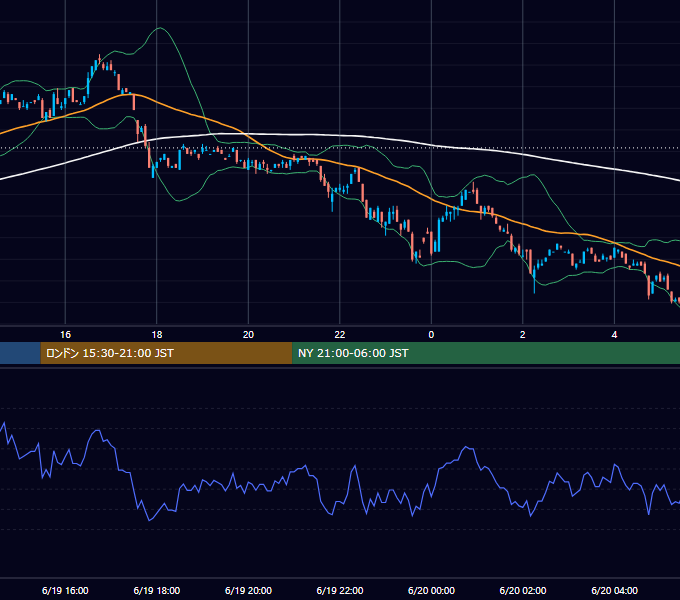Click the '22' hour label on price chart axis
680x600 pixels.
pos(340,335)
